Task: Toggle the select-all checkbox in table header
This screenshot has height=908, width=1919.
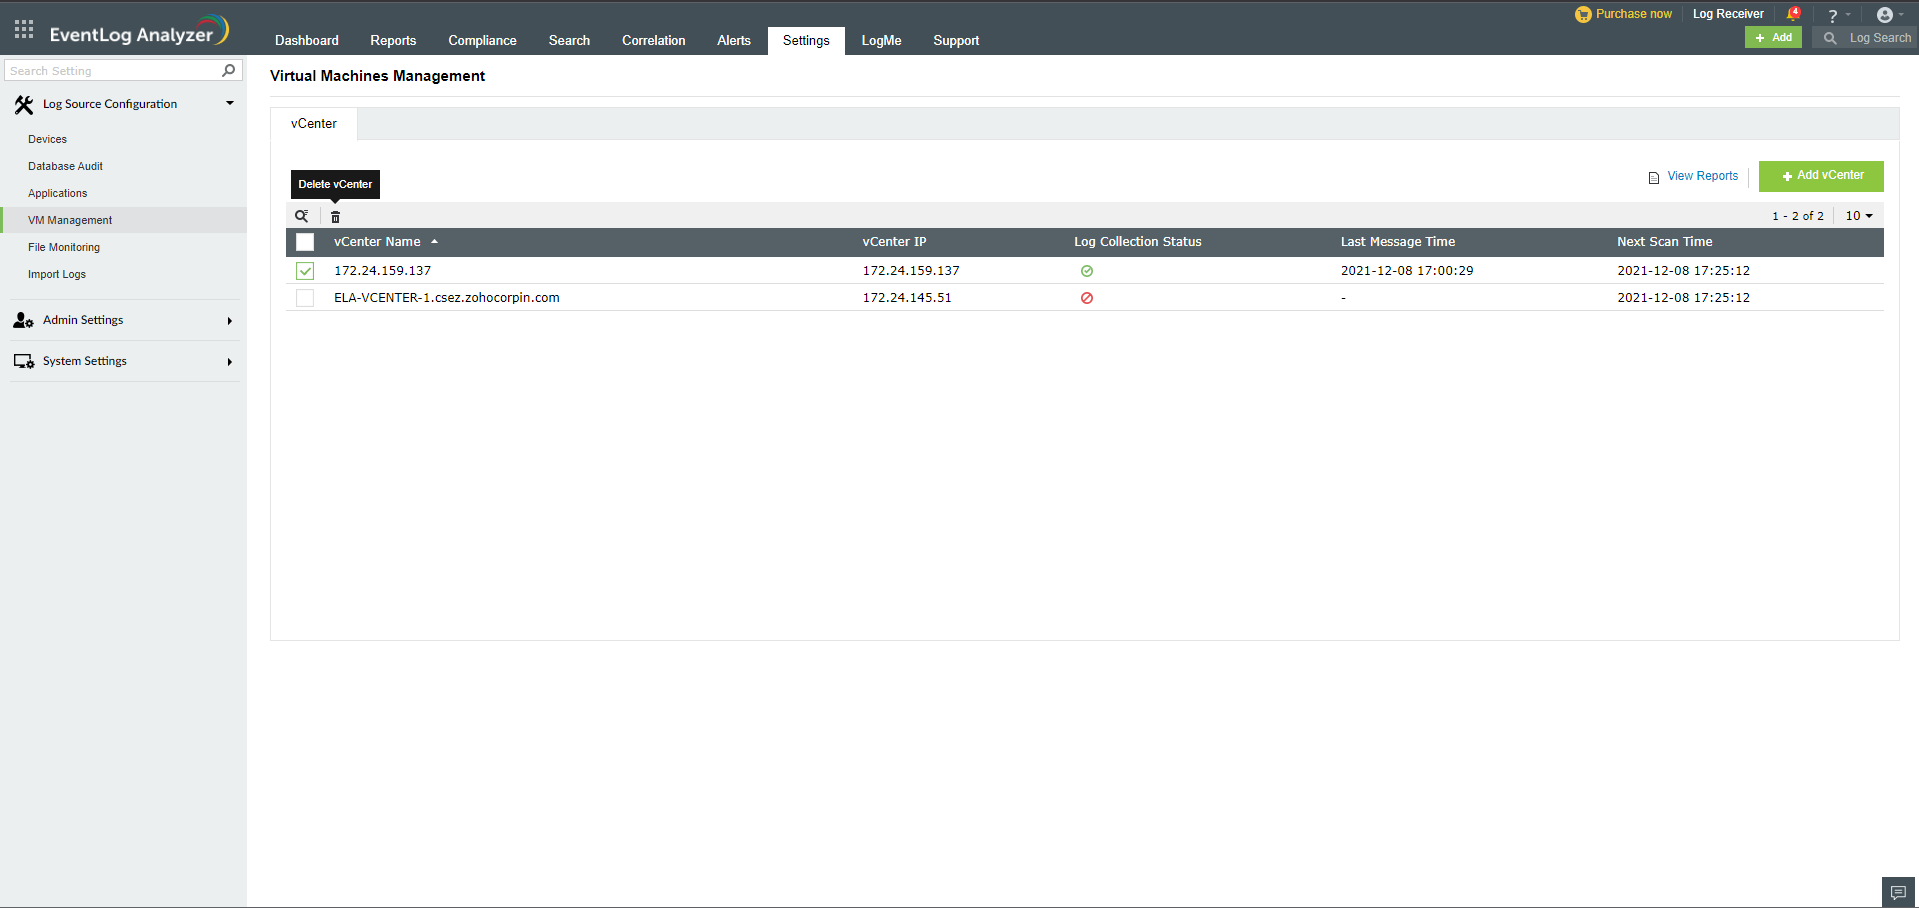Action: pyautogui.click(x=304, y=242)
